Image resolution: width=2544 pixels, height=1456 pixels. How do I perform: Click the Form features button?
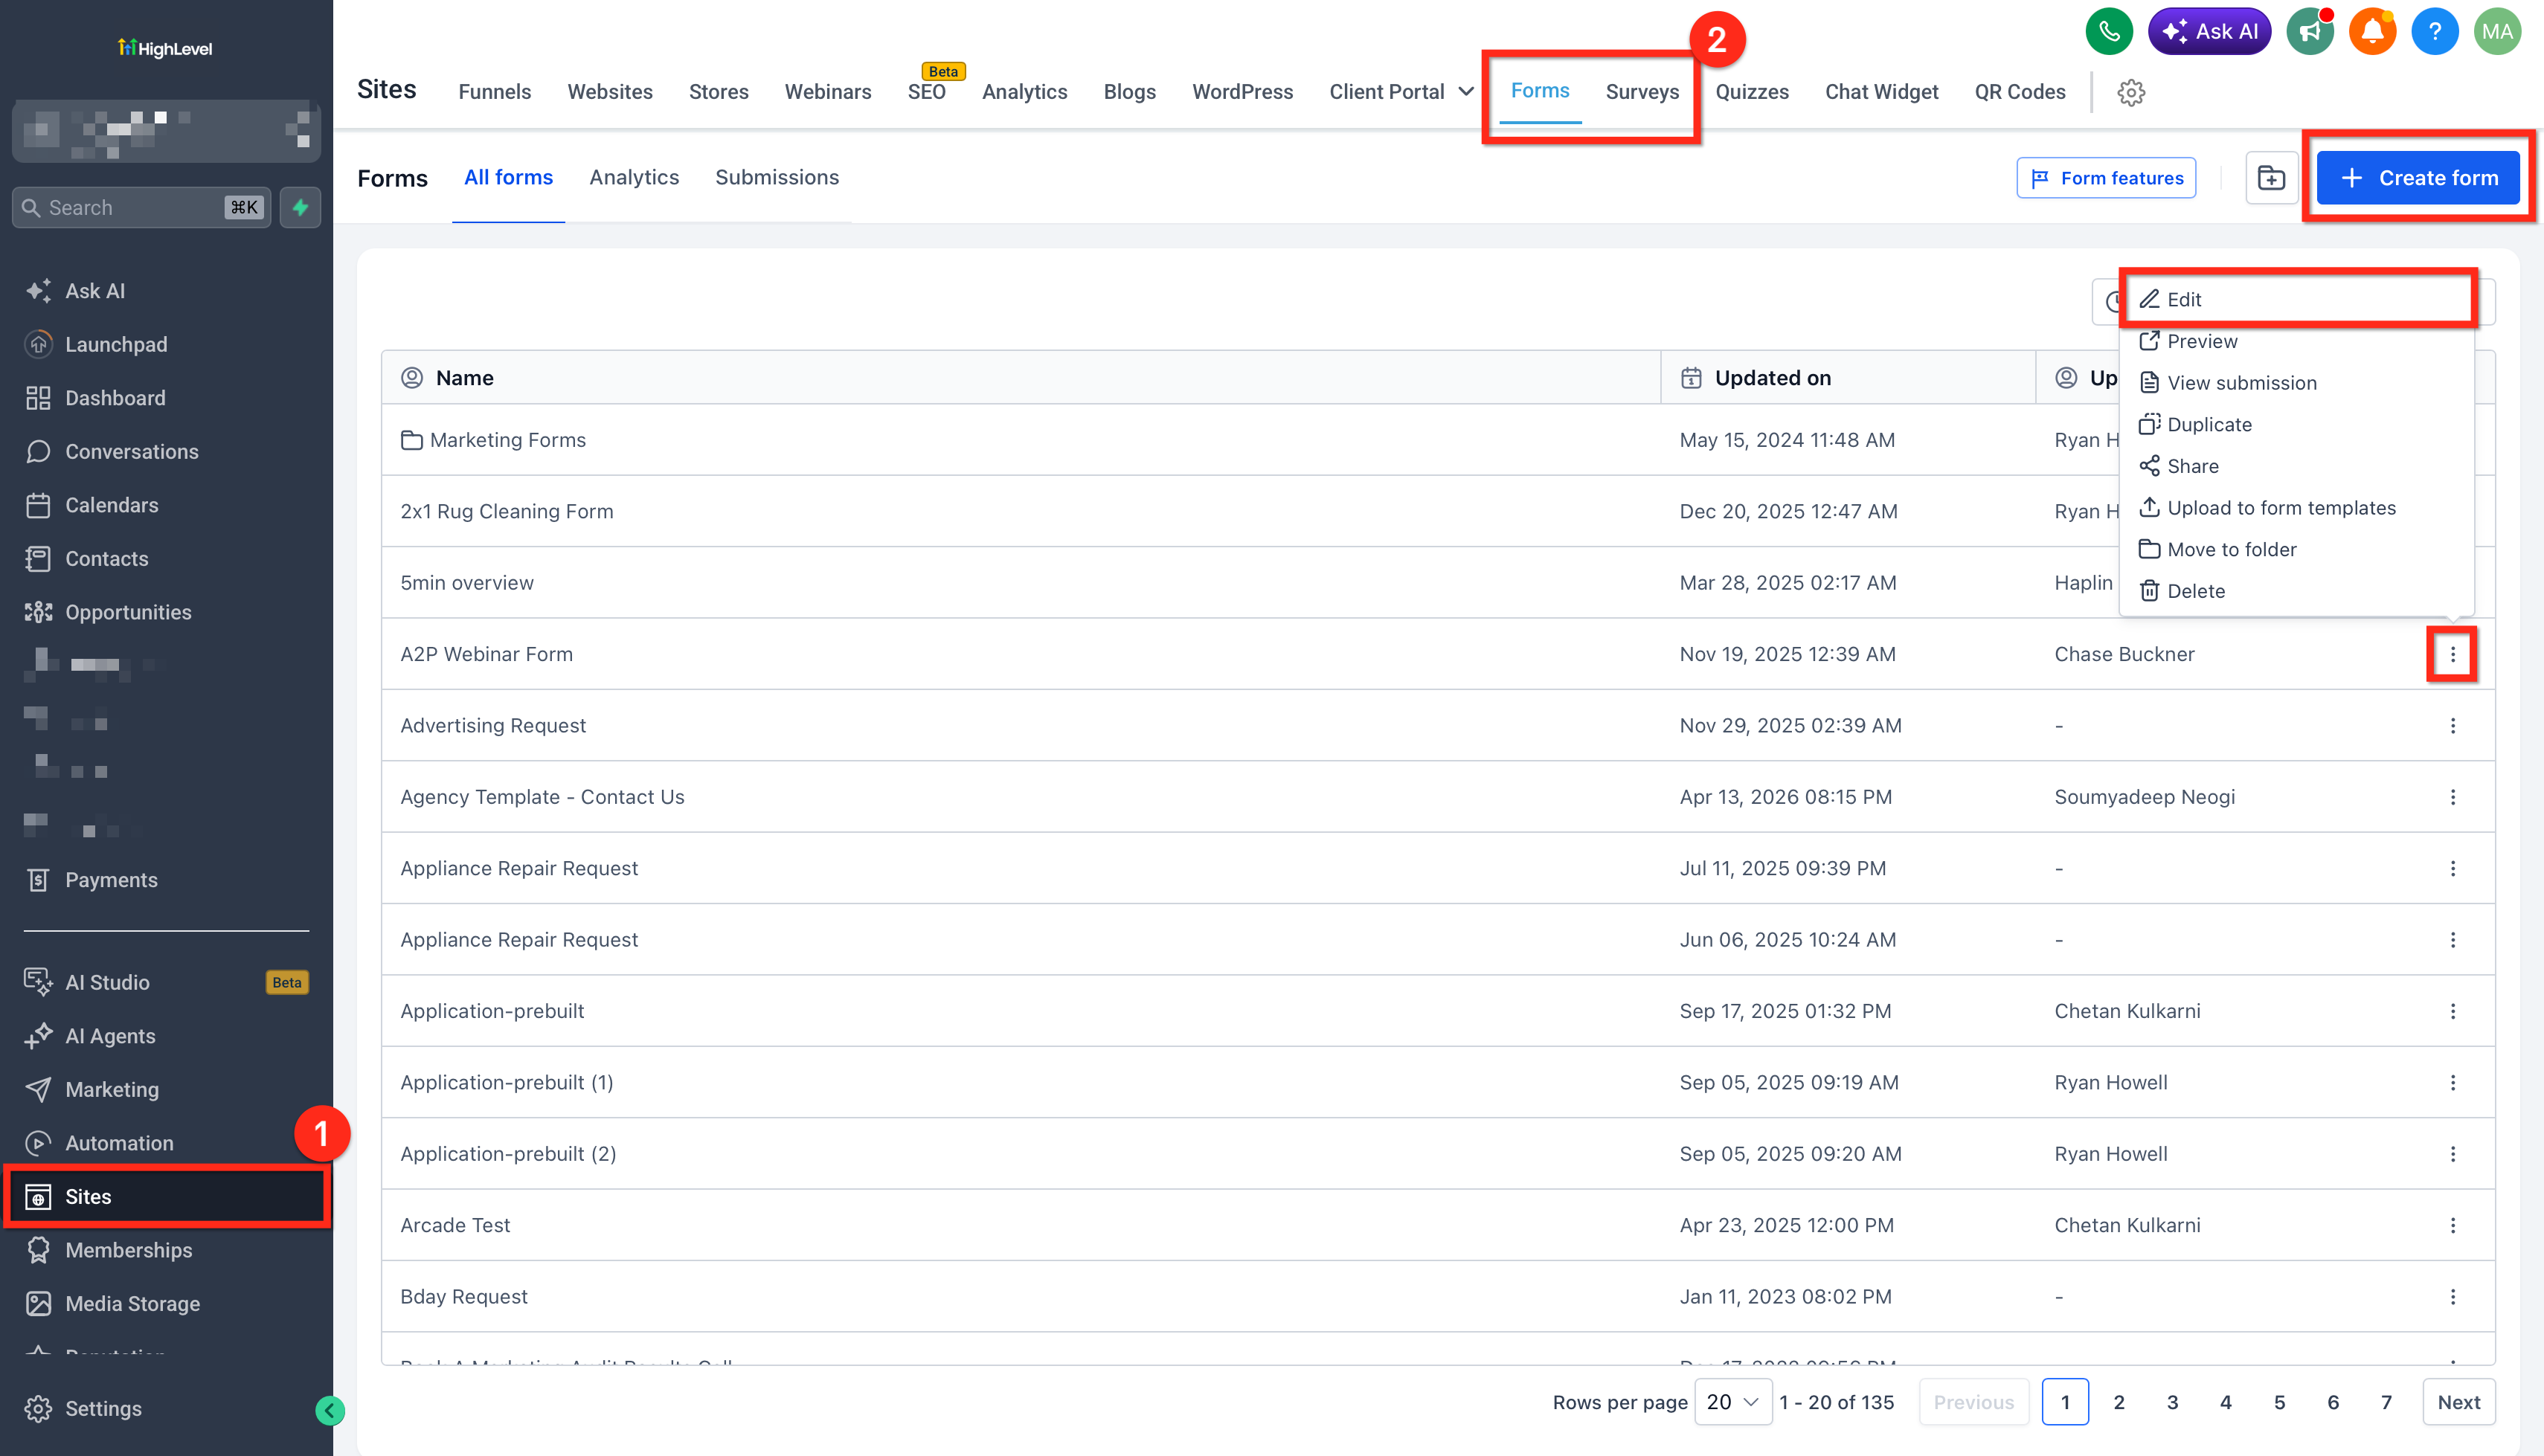(2106, 178)
